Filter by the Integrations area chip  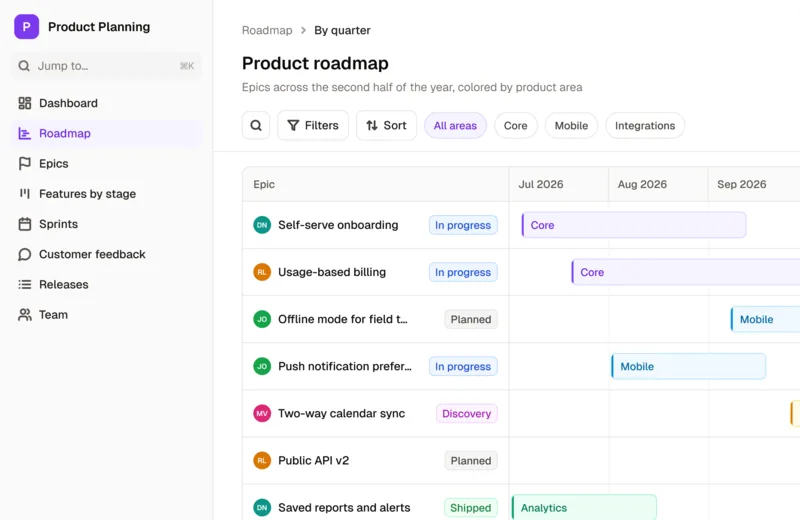click(645, 126)
